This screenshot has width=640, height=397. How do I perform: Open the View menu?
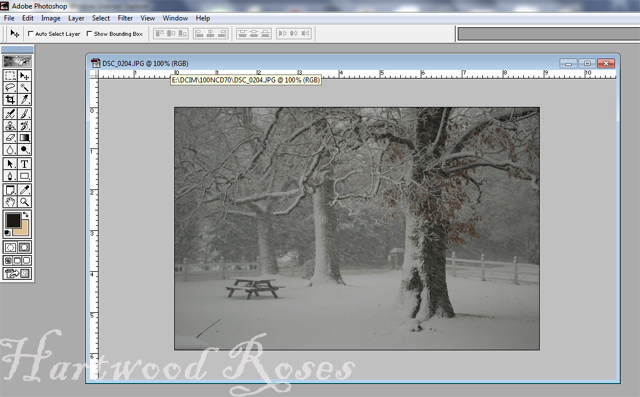pyautogui.click(x=147, y=18)
